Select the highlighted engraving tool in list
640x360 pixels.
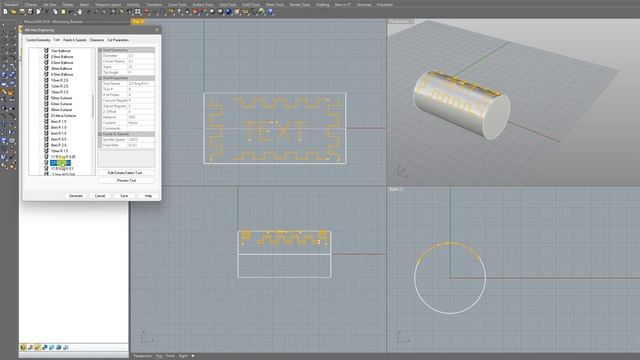point(60,163)
